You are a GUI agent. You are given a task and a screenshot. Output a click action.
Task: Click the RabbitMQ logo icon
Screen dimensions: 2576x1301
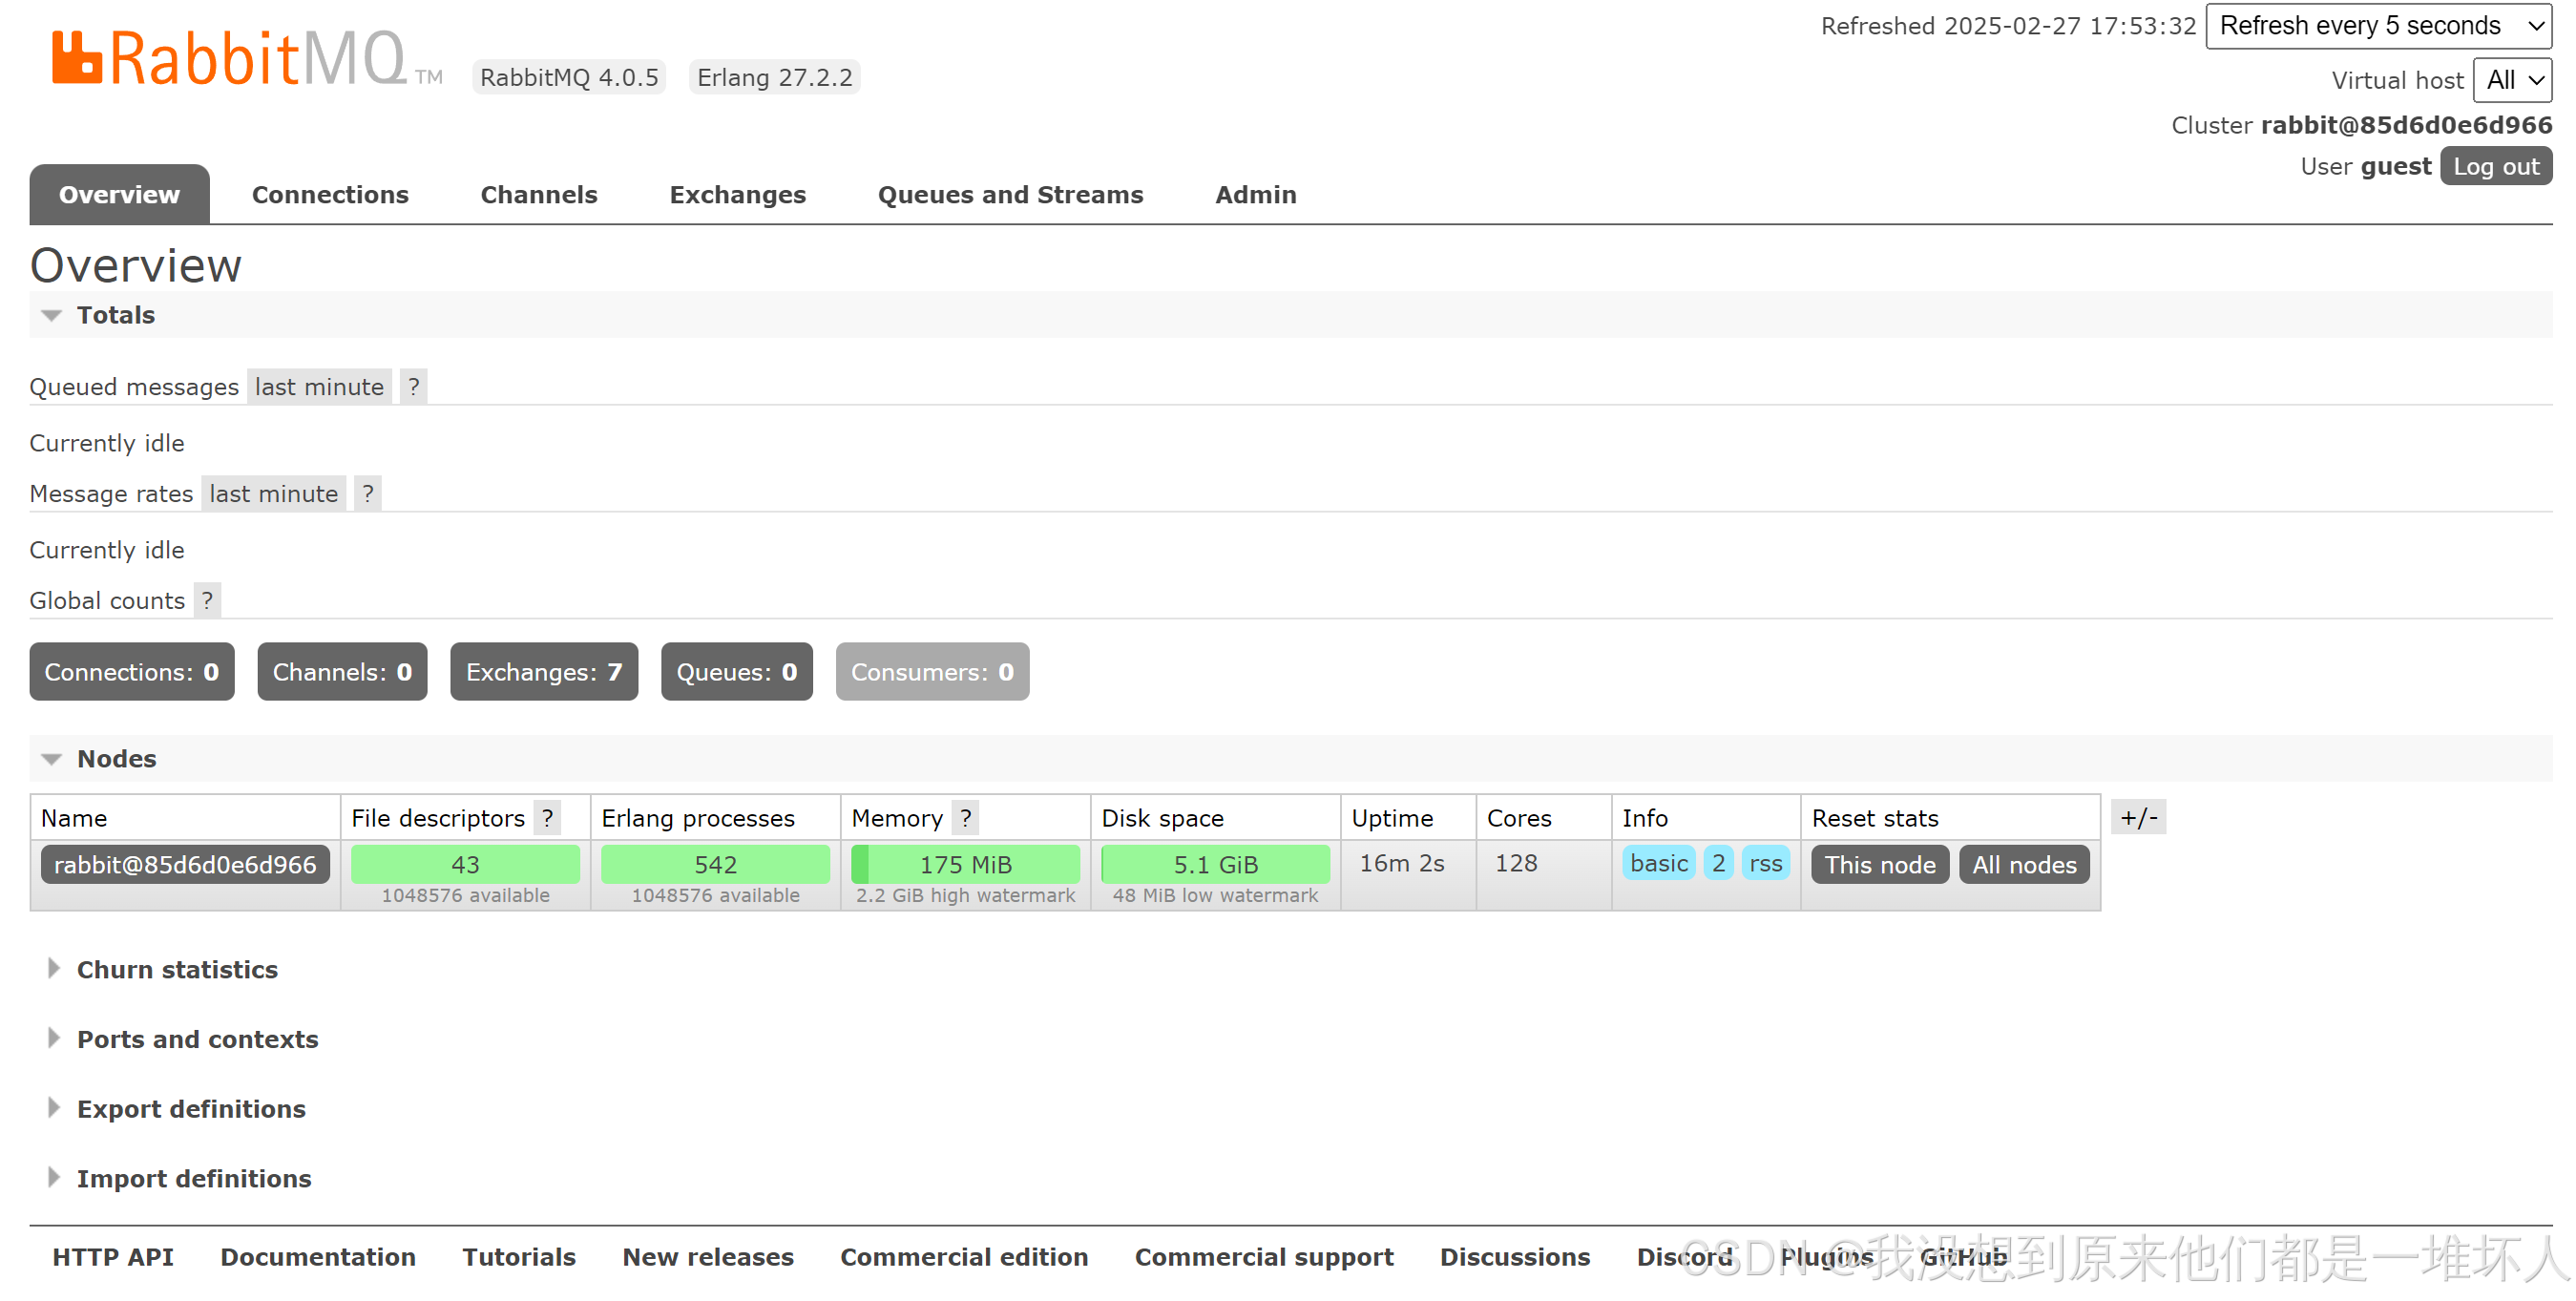76,57
